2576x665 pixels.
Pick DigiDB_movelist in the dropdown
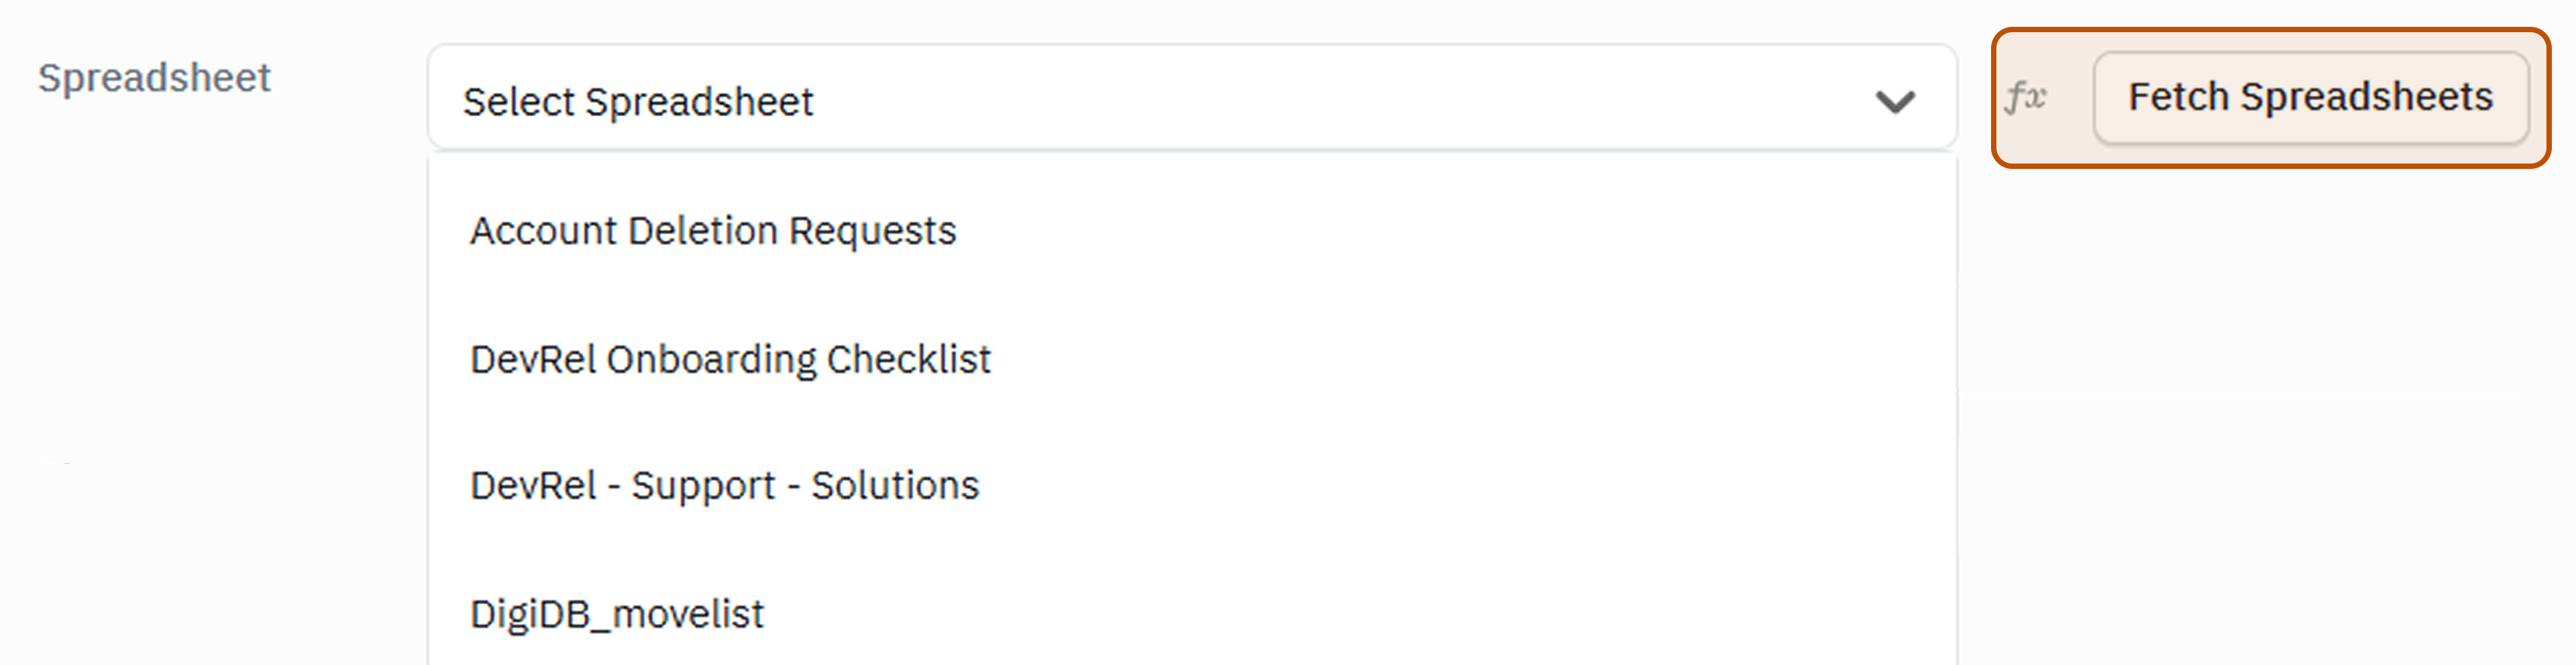[616, 613]
